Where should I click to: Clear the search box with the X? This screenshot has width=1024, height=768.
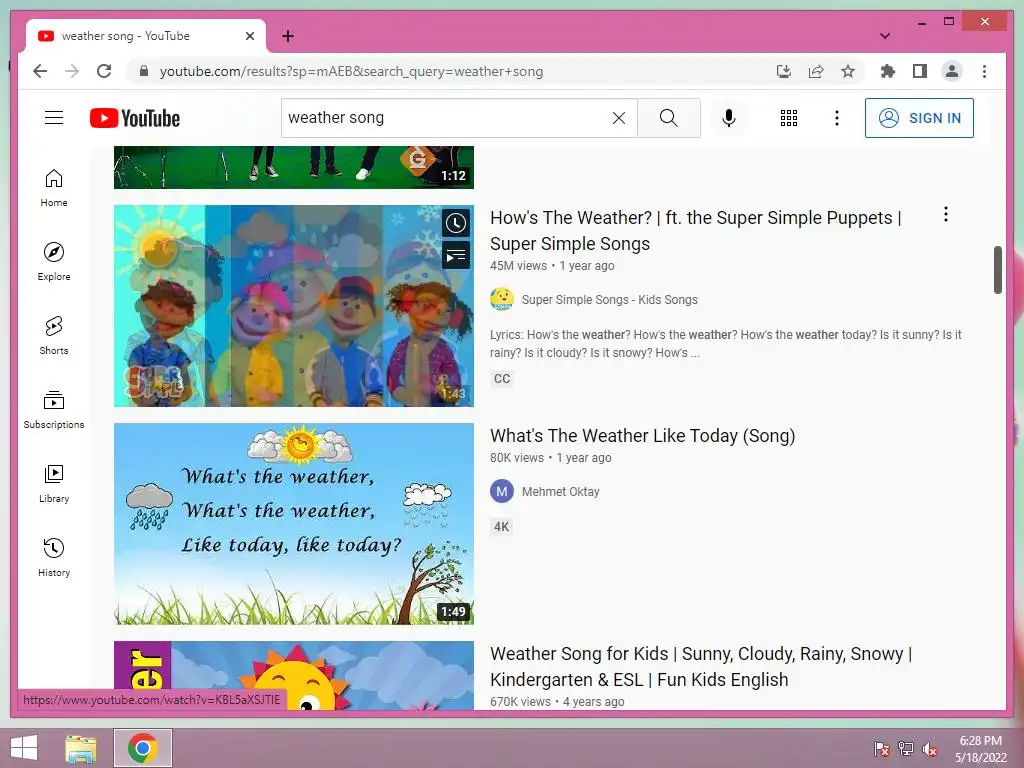[x=618, y=118]
